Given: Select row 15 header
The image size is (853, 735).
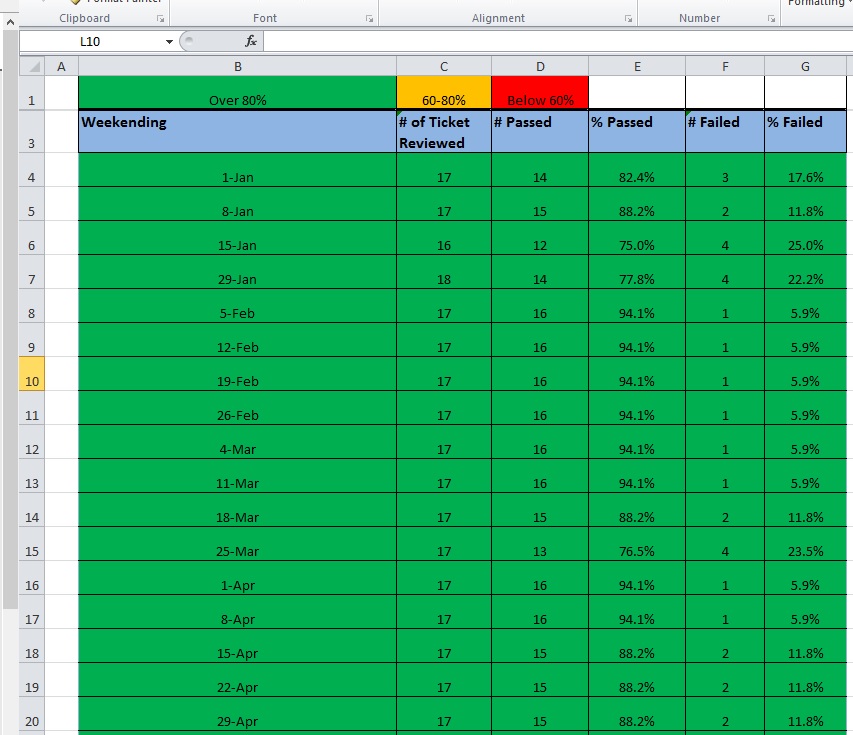Looking at the screenshot, I should pos(32,544).
